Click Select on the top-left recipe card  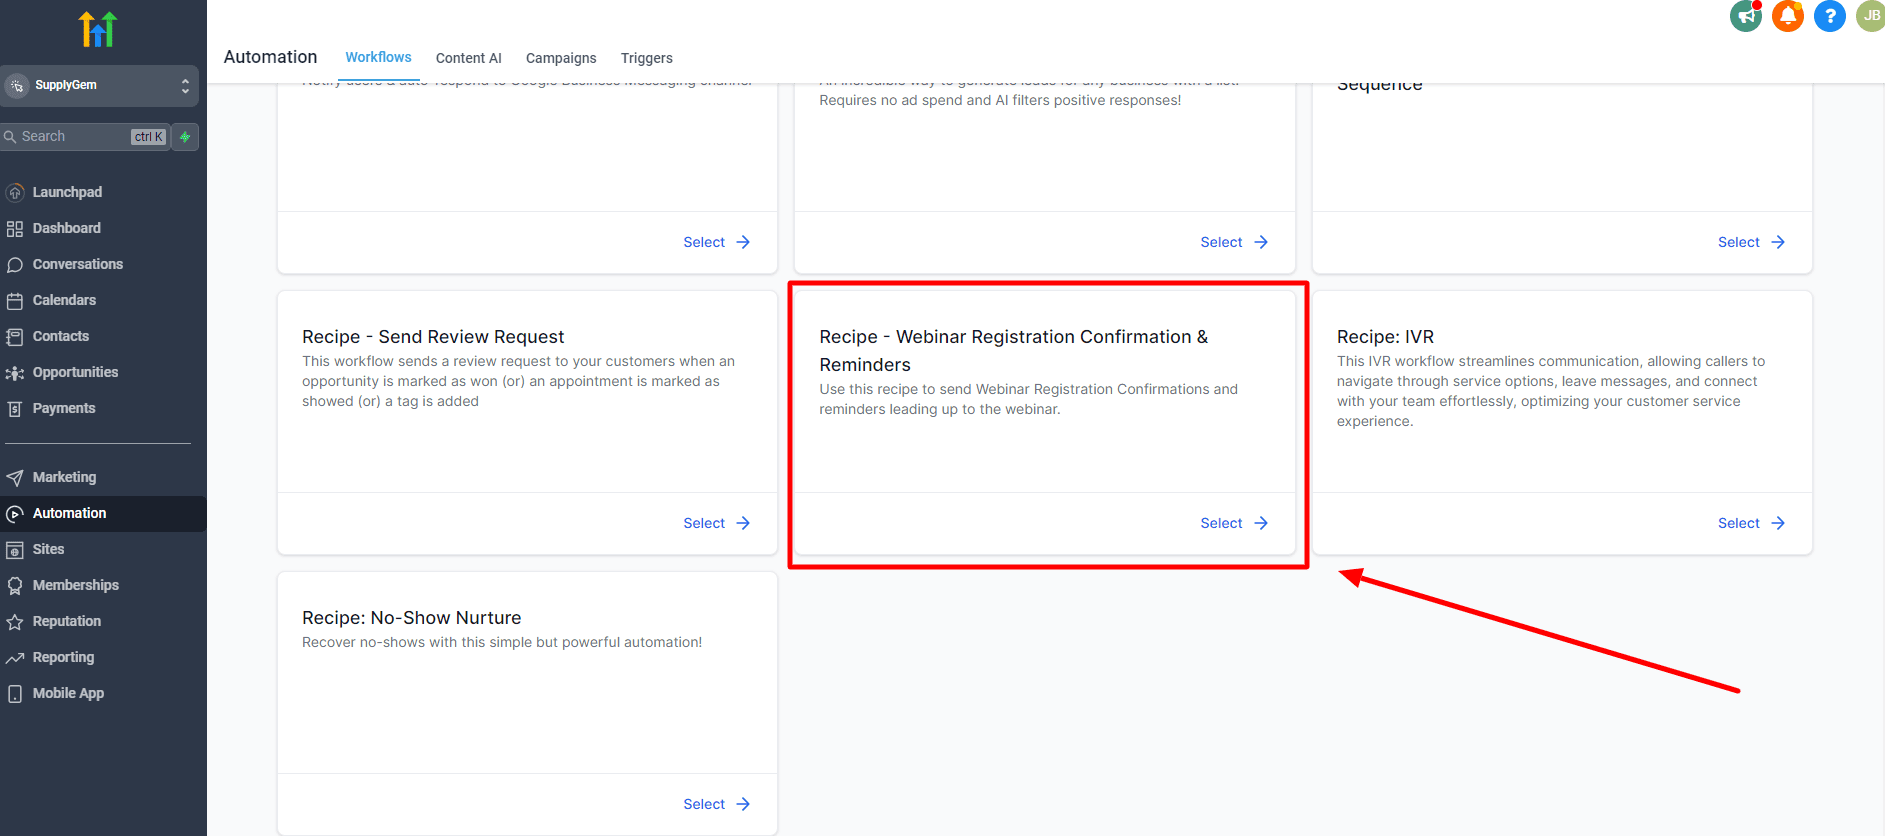tap(717, 242)
